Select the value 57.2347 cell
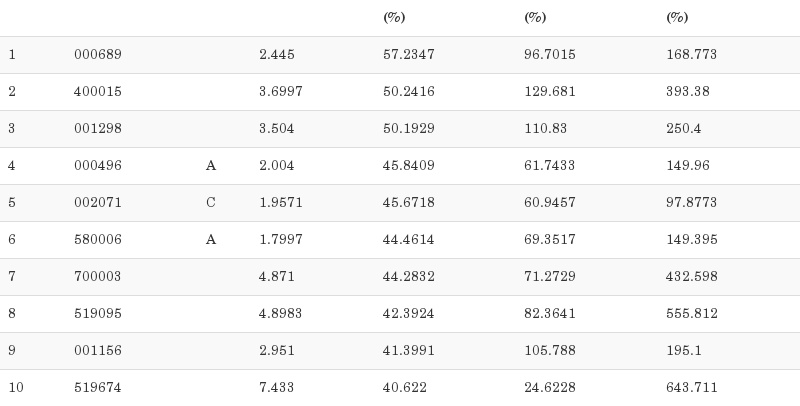Screen dimensions: 800x406 click(x=409, y=55)
